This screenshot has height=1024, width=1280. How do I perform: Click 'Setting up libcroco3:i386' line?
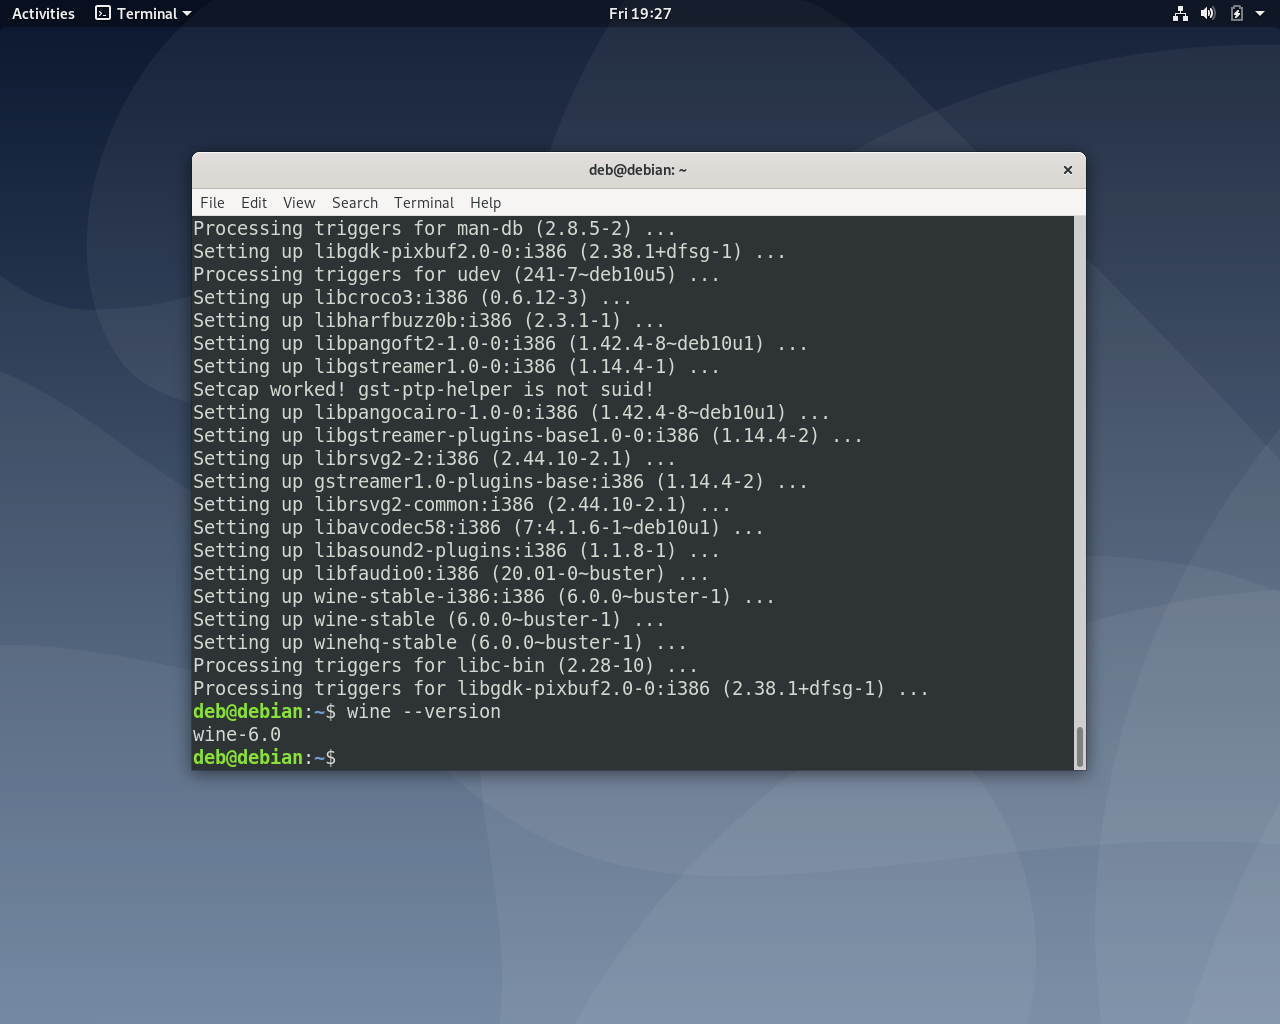tap(412, 298)
